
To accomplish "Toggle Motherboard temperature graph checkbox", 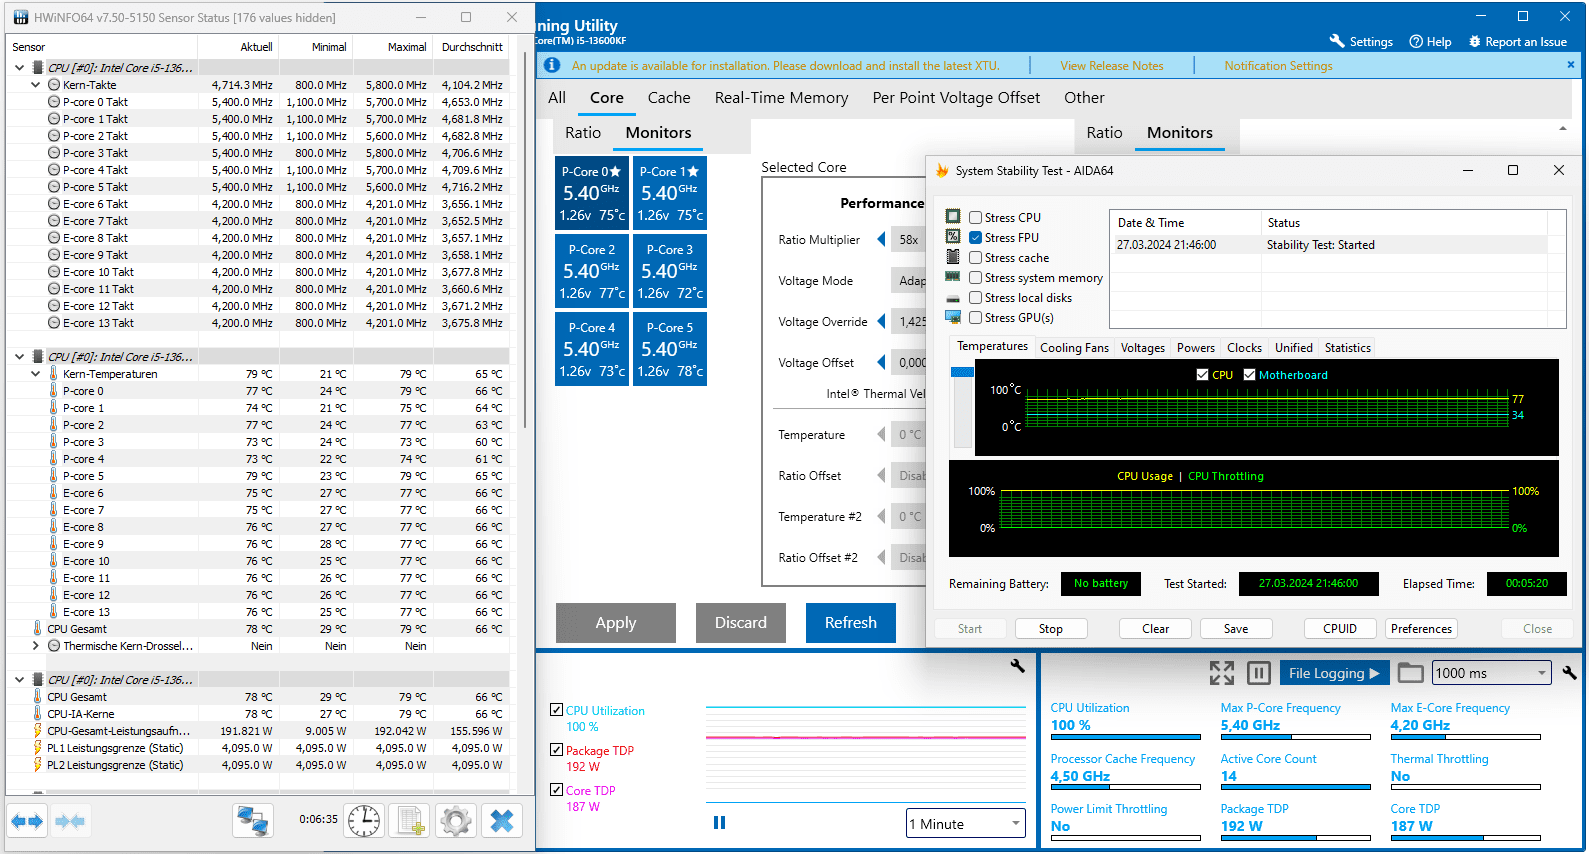I will click(x=1249, y=374).
